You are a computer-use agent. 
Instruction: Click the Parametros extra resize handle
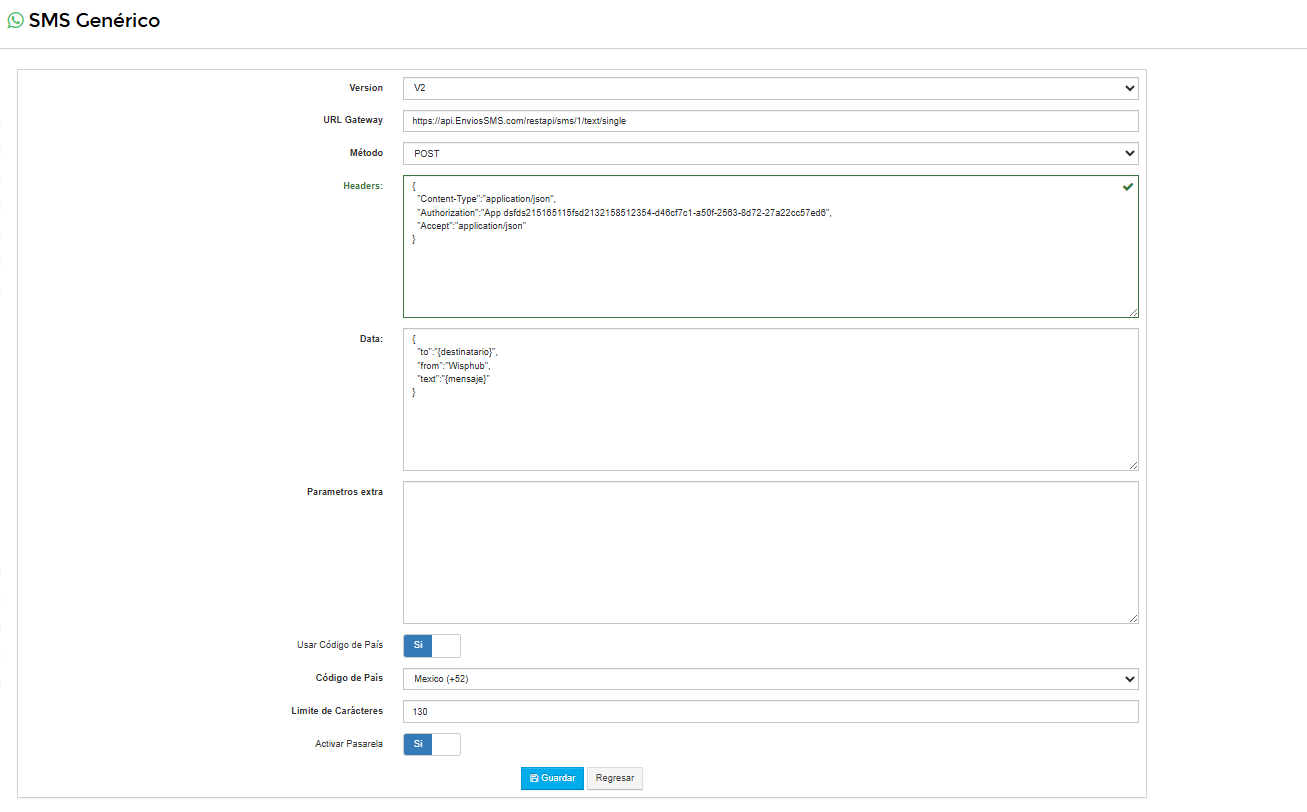pyautogui.click(x=1133, y=618)
